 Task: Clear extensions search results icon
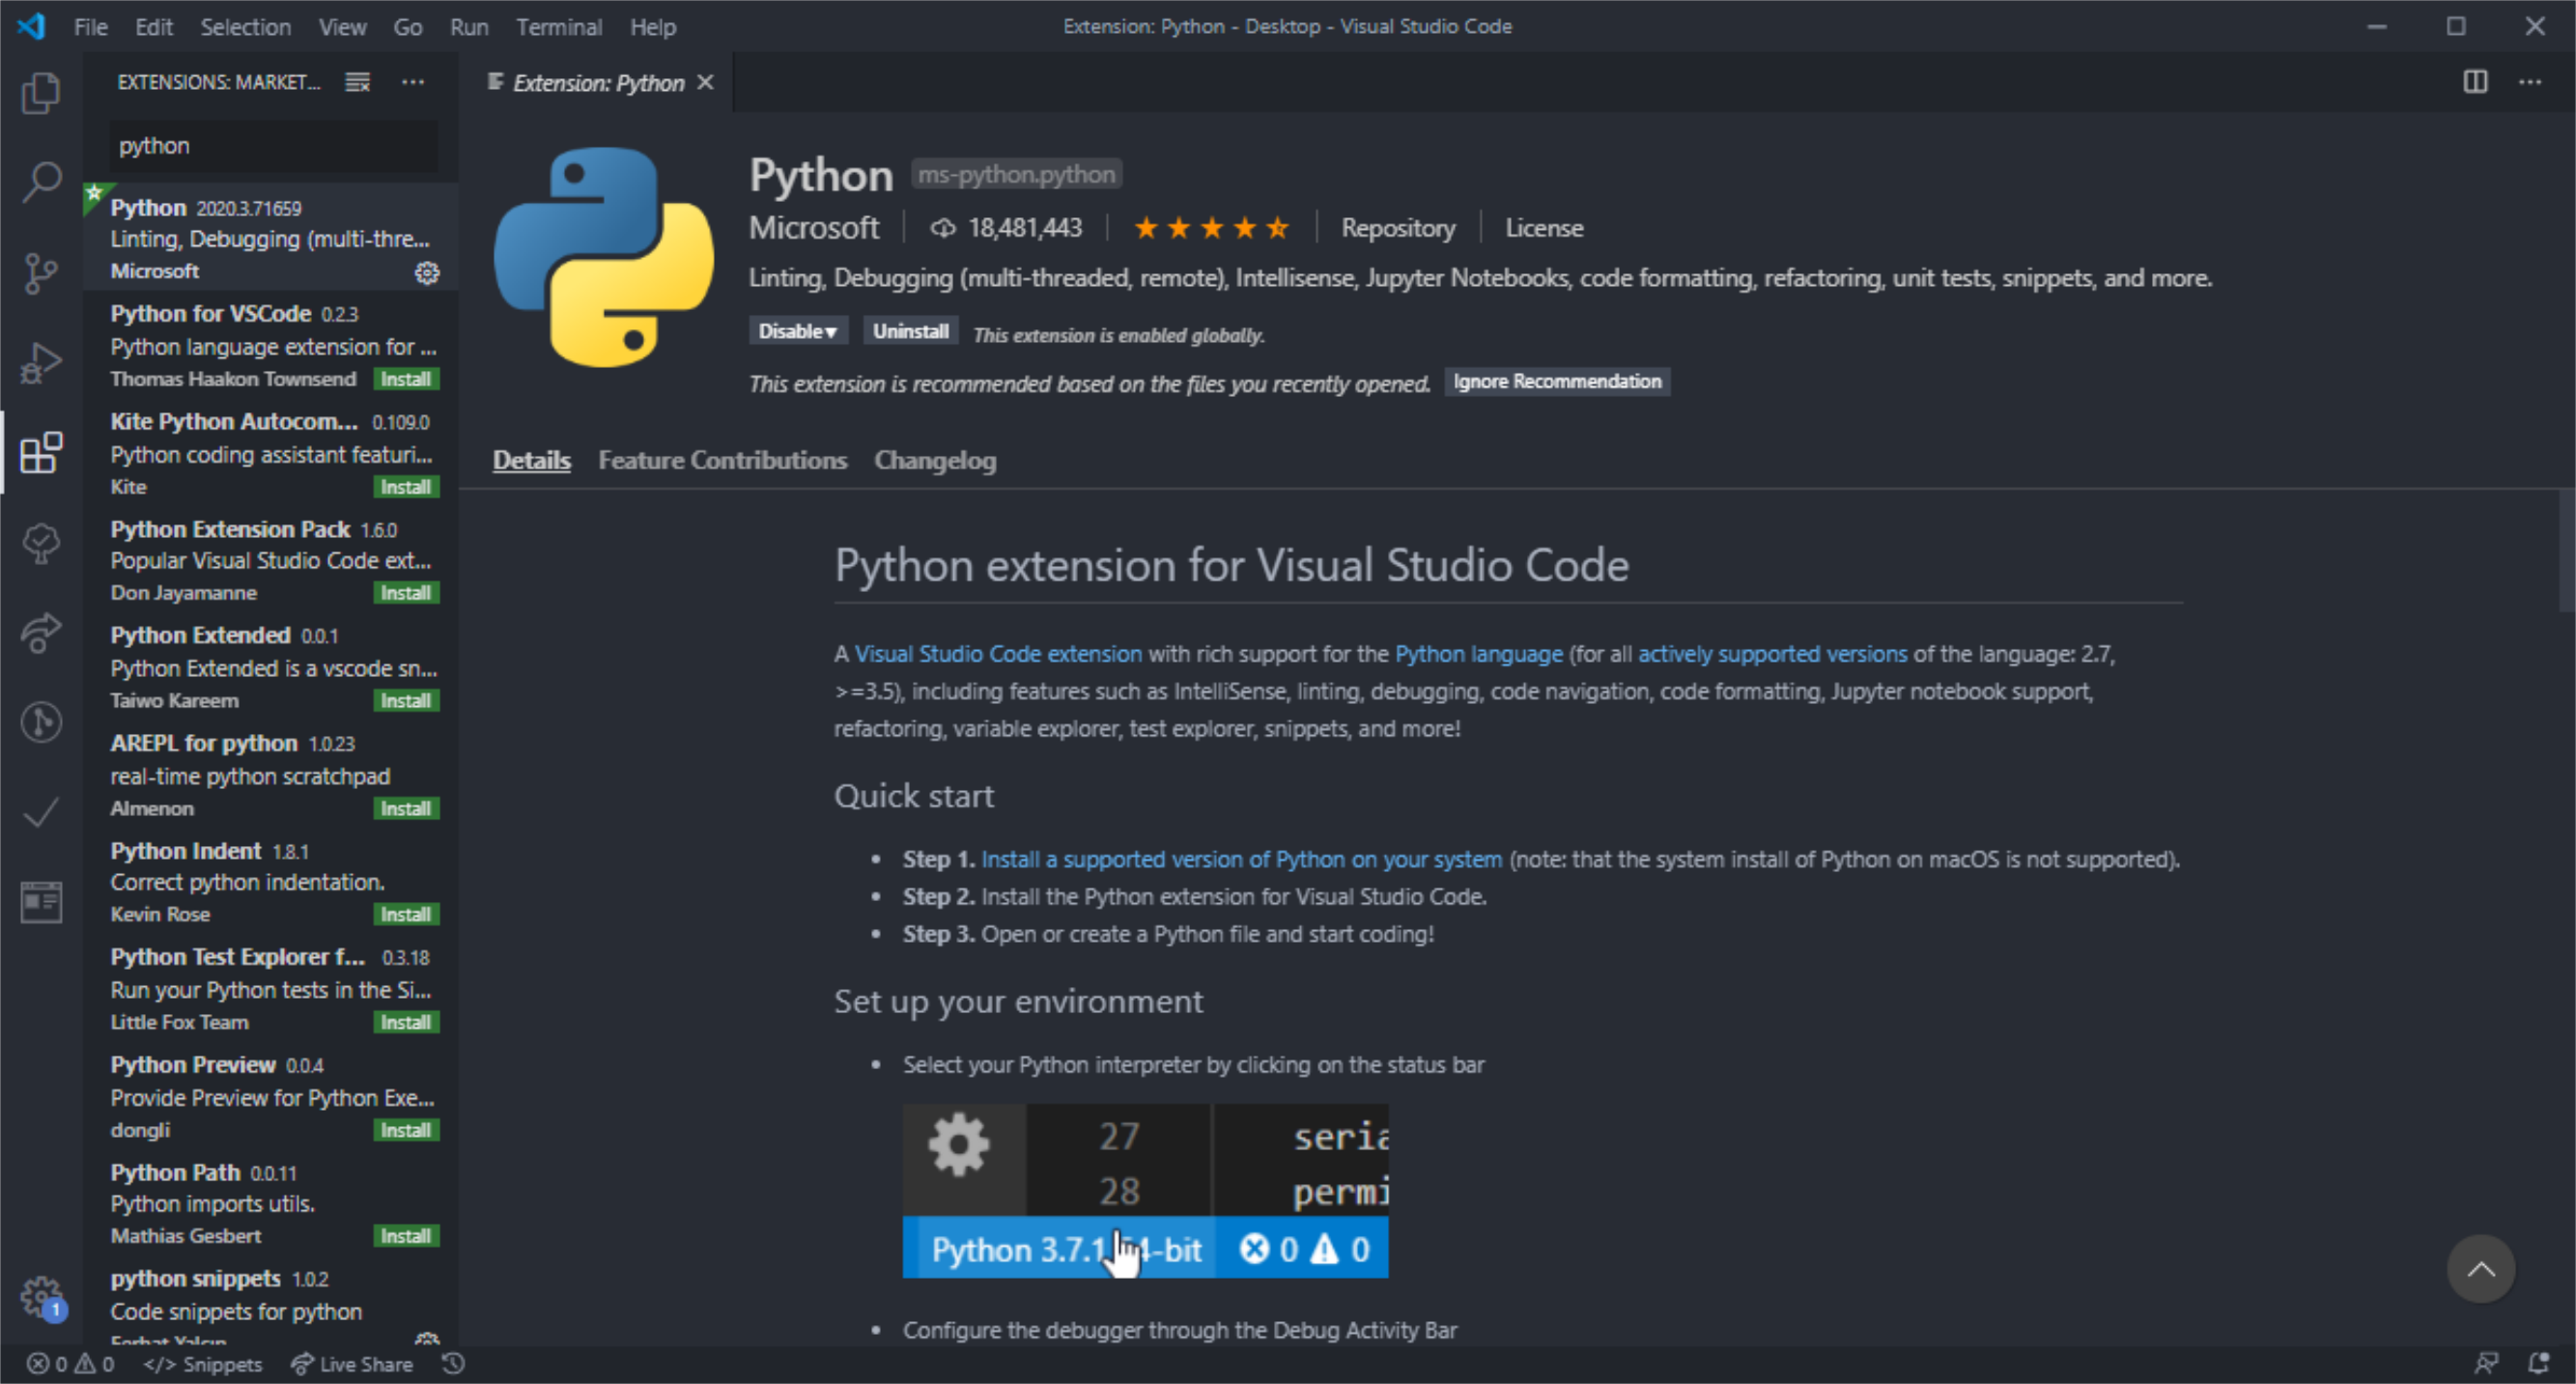(x=357, y=82)
